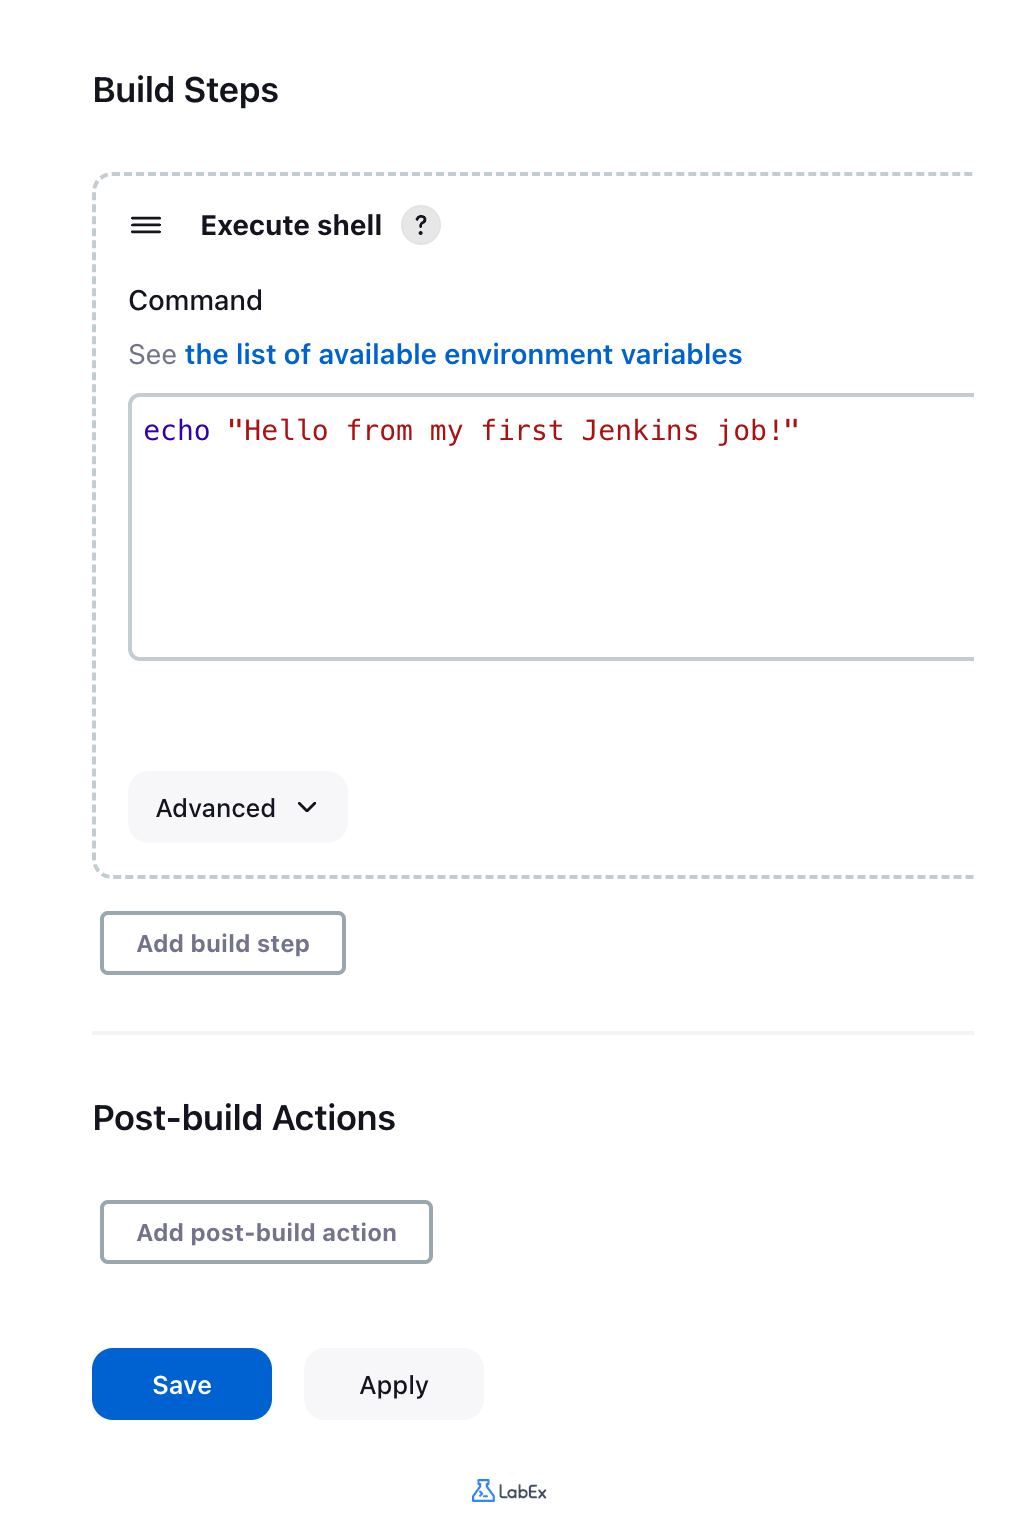Click the Execute shell step header

(291, 225)
